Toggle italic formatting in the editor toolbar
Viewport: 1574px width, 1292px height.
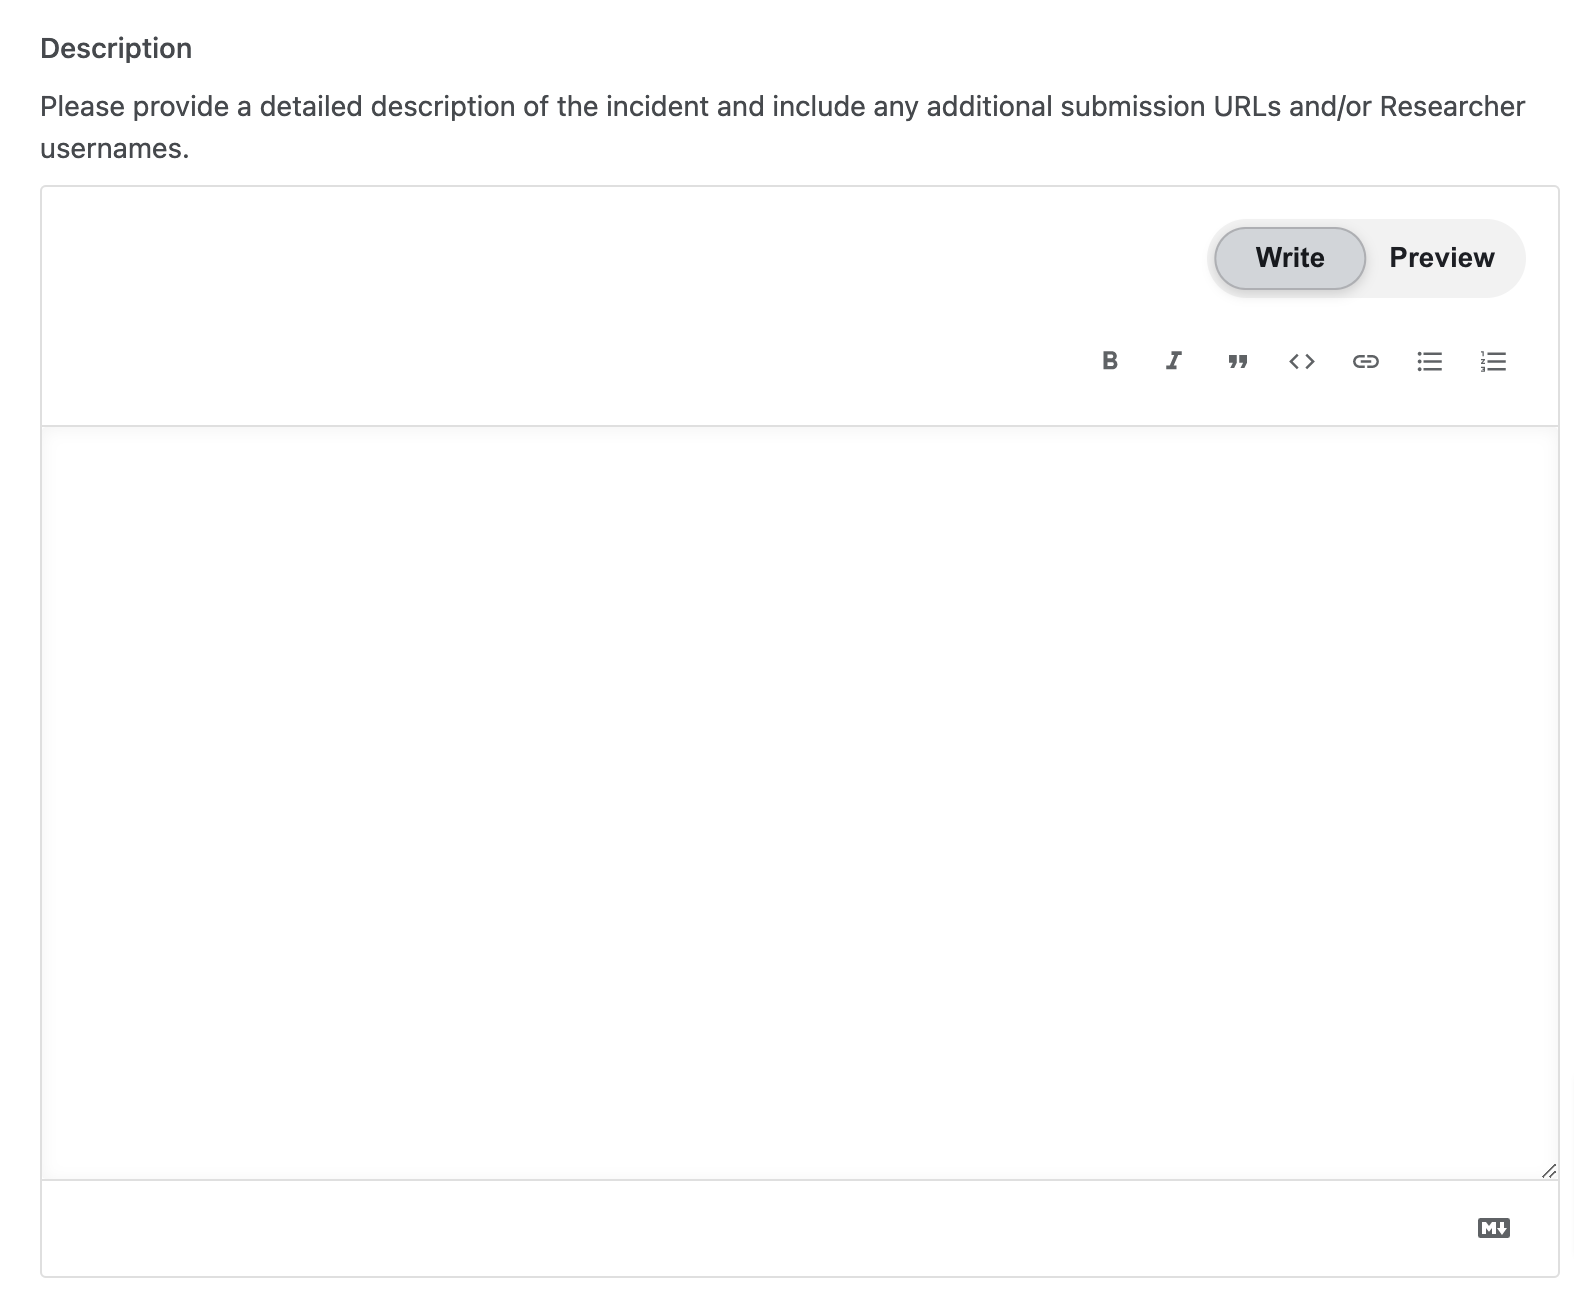(x=1173, y=361)
